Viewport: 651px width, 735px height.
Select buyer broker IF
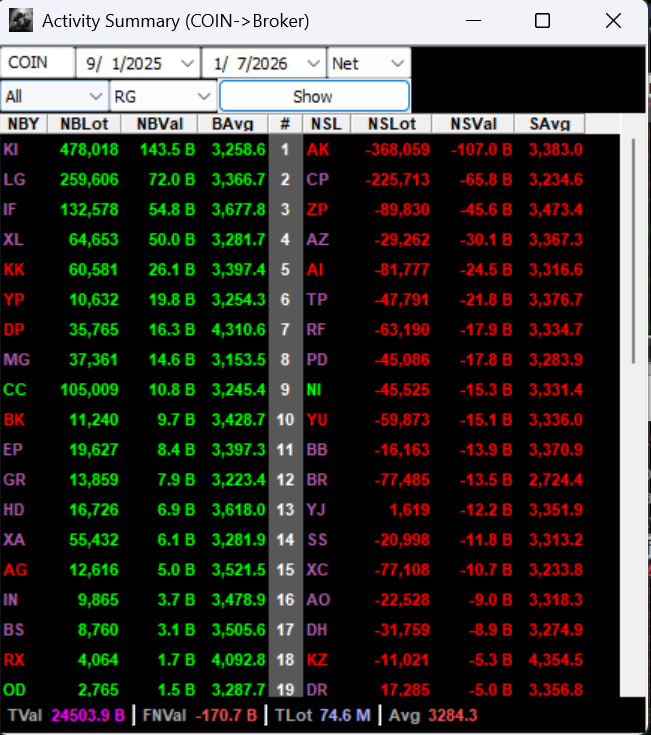[x=9, y=210]
